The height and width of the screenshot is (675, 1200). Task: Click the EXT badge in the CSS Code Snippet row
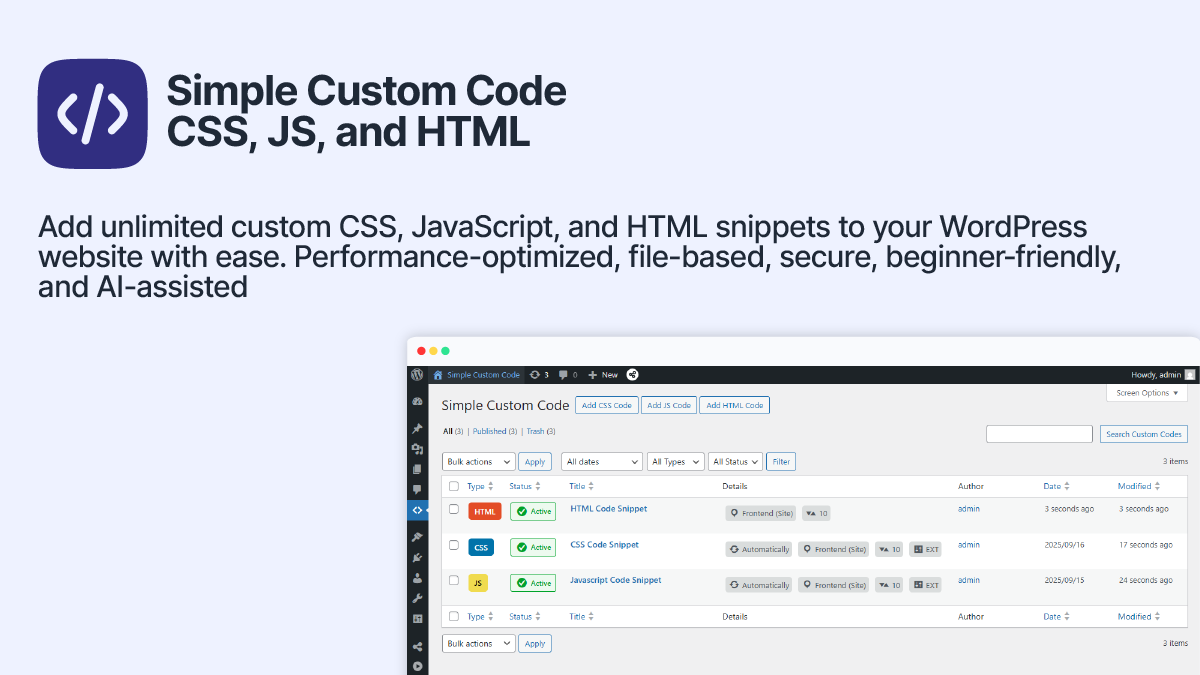(x=925, y=549)
